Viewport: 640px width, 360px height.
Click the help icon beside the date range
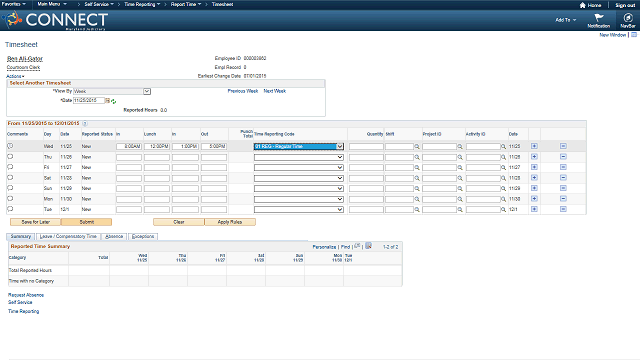85,123
